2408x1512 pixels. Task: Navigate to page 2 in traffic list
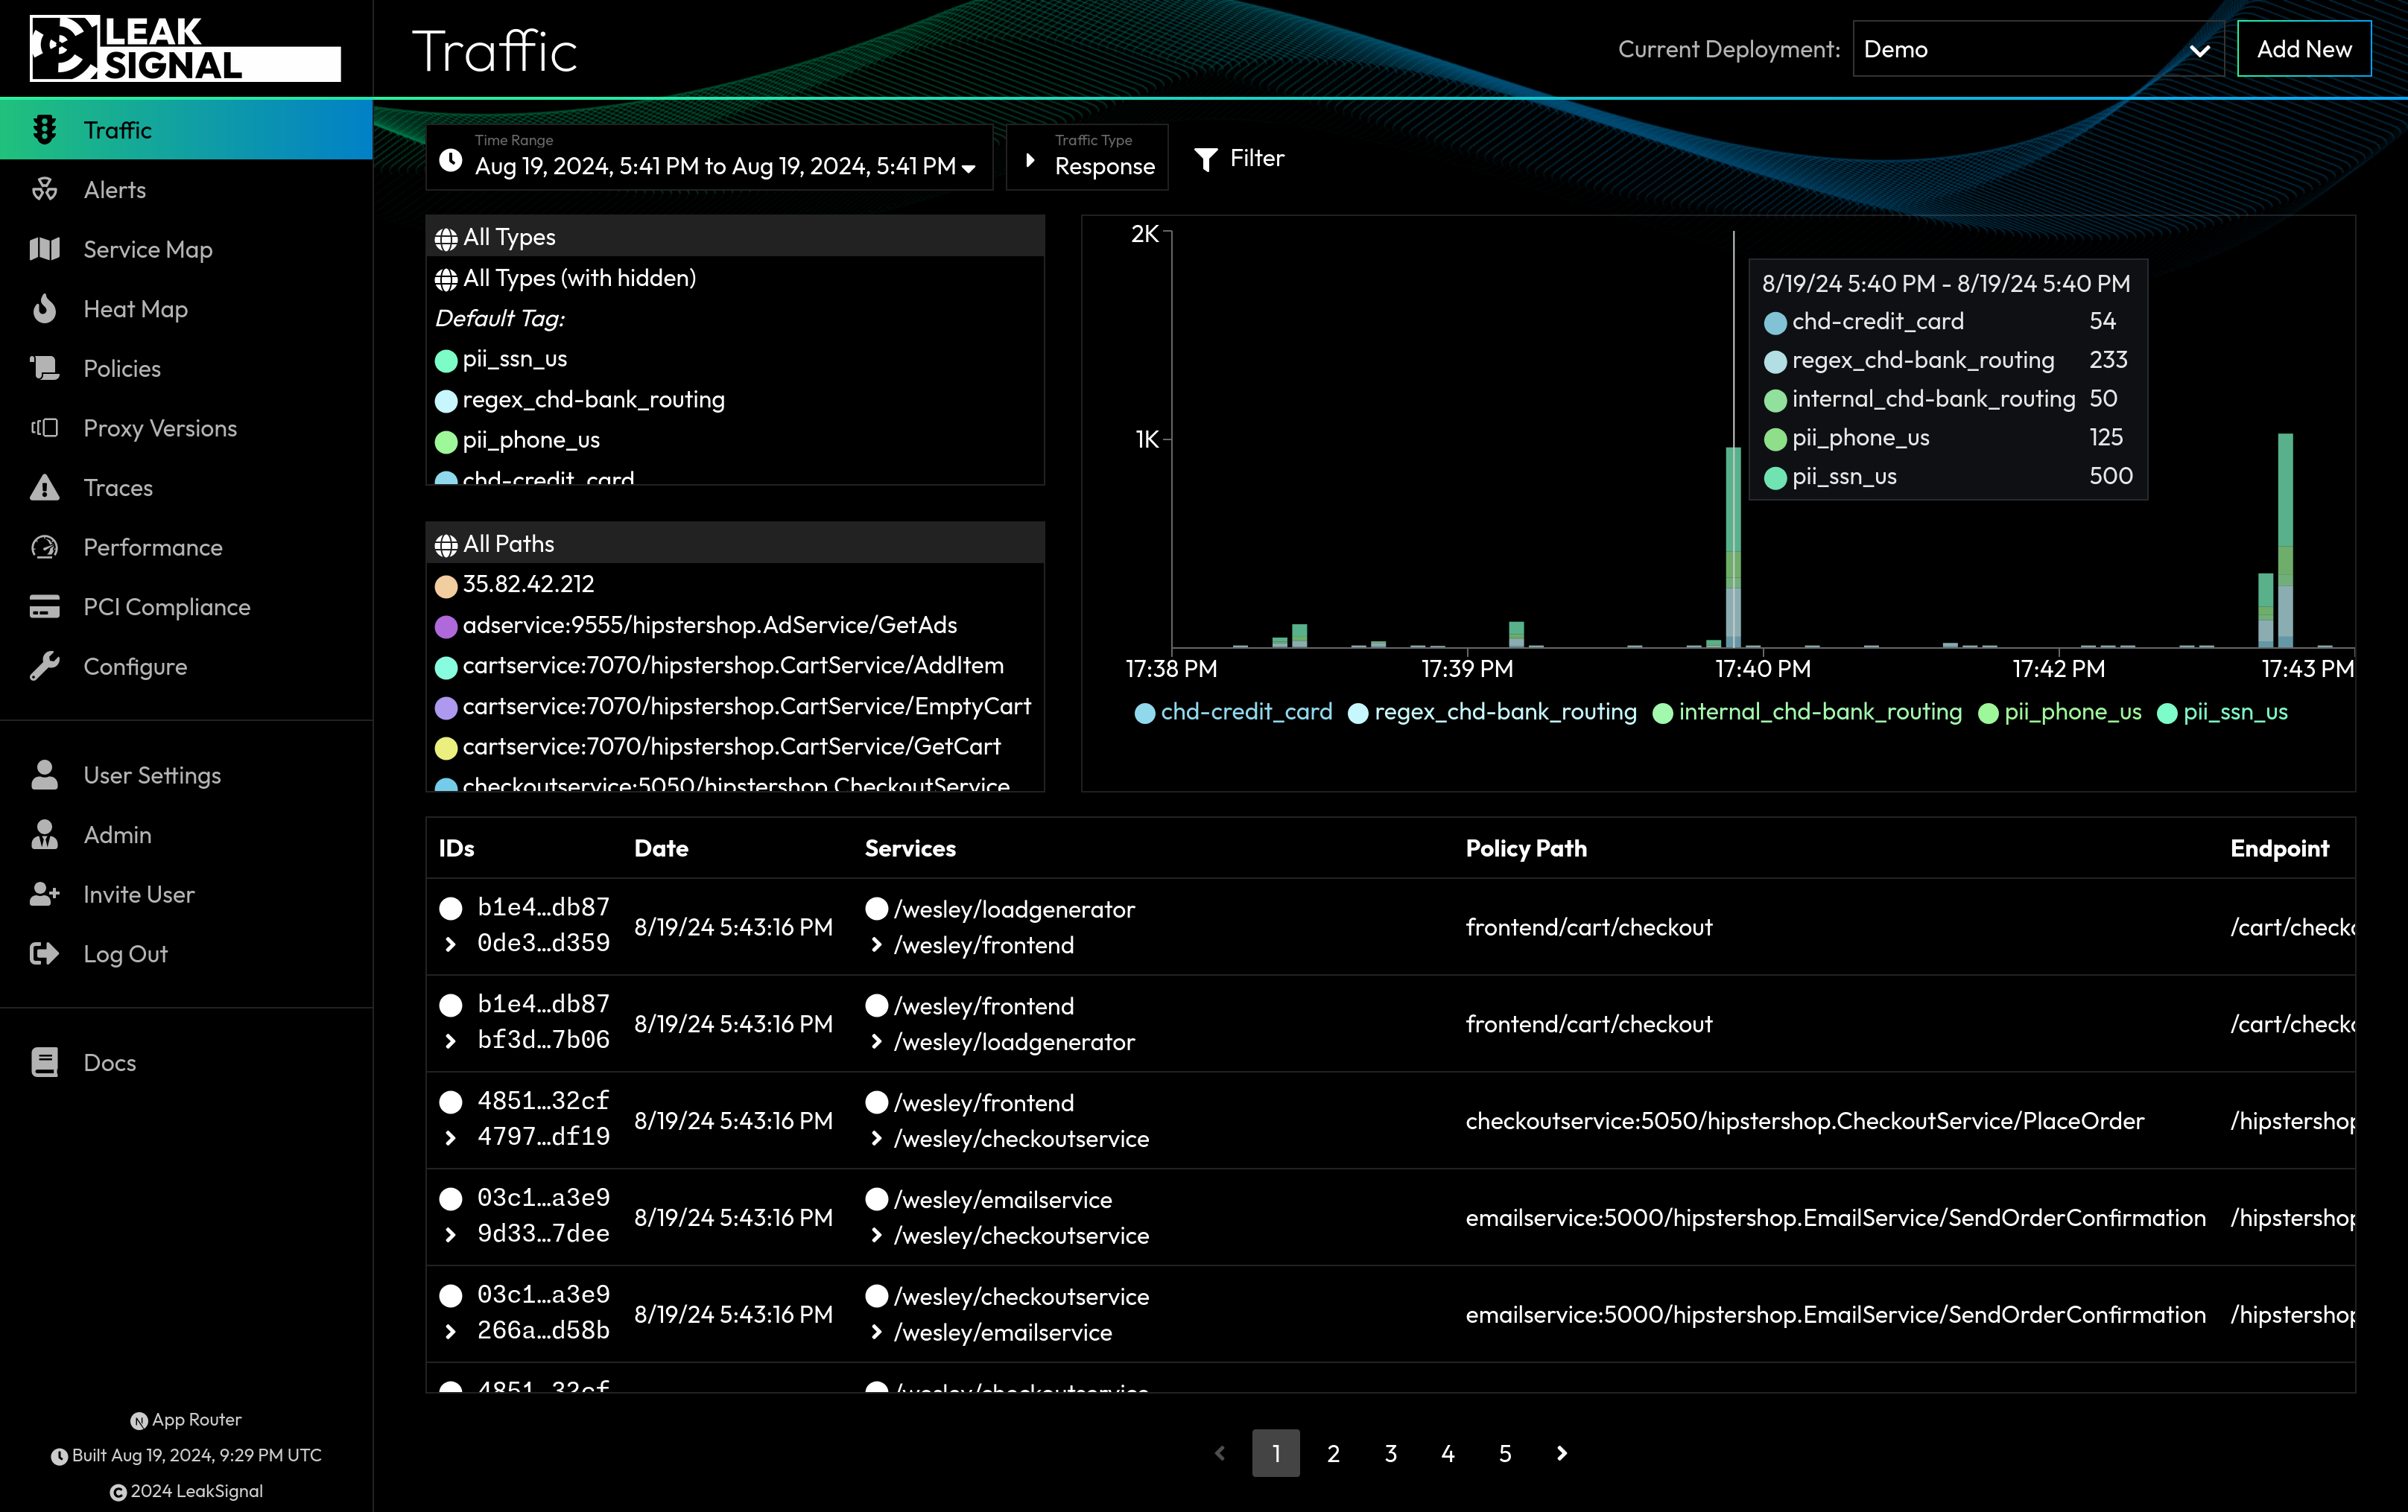pyautogui.click(x=1333, y=1451)
